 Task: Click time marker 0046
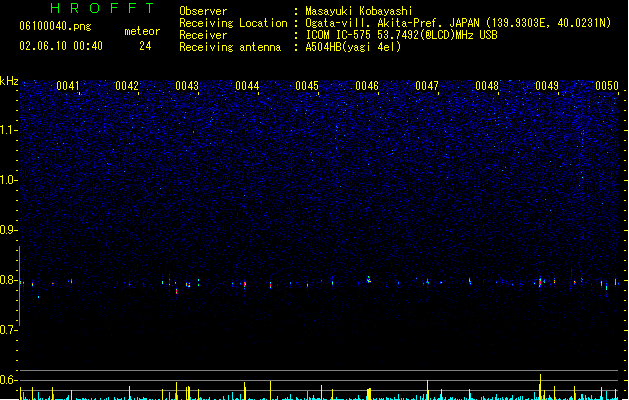click(367, 86)
